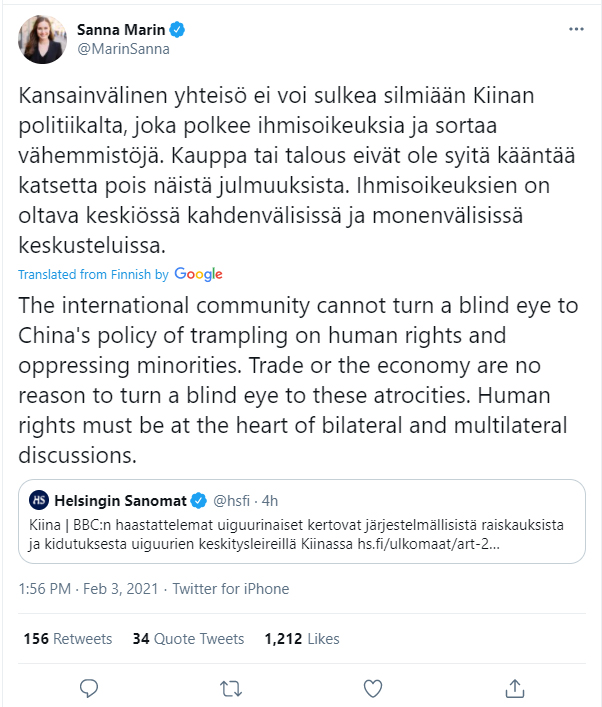Open the share tweet icon

[x=515, y=688]
